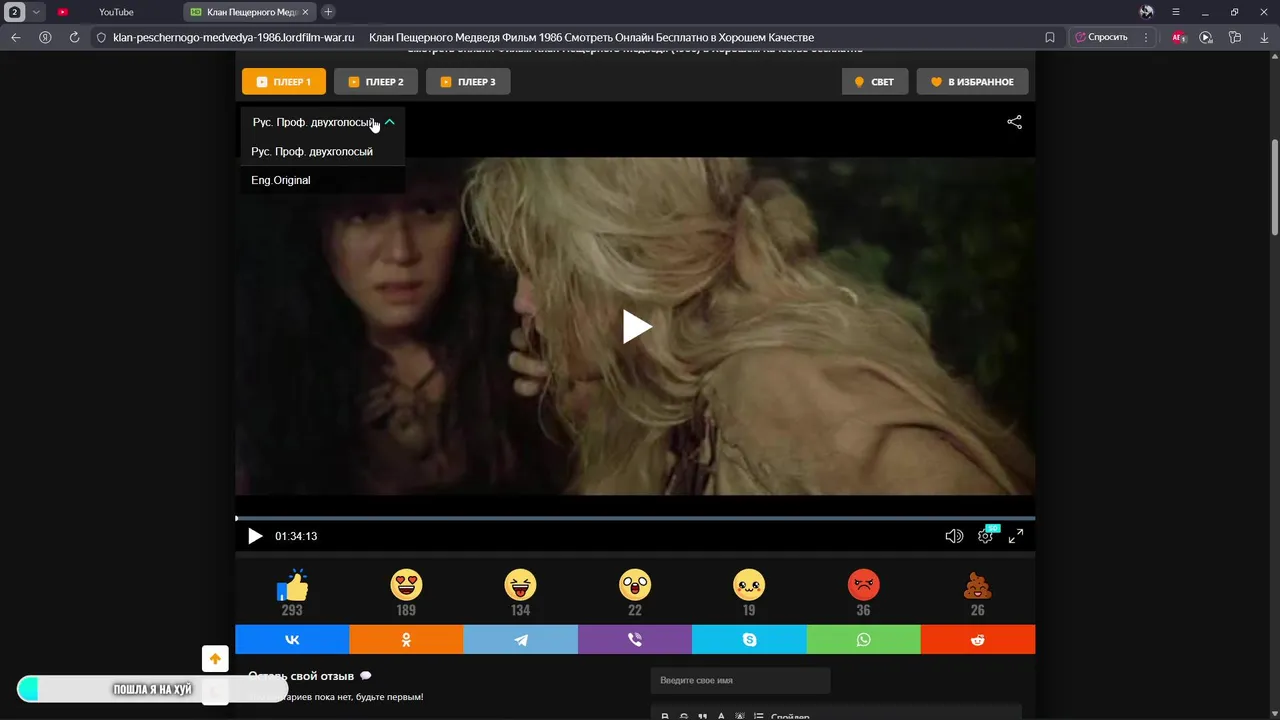This screenshot has height=720, width=1280.
Task: Click the Спросить assistant button
Action: click(1101, 37)
